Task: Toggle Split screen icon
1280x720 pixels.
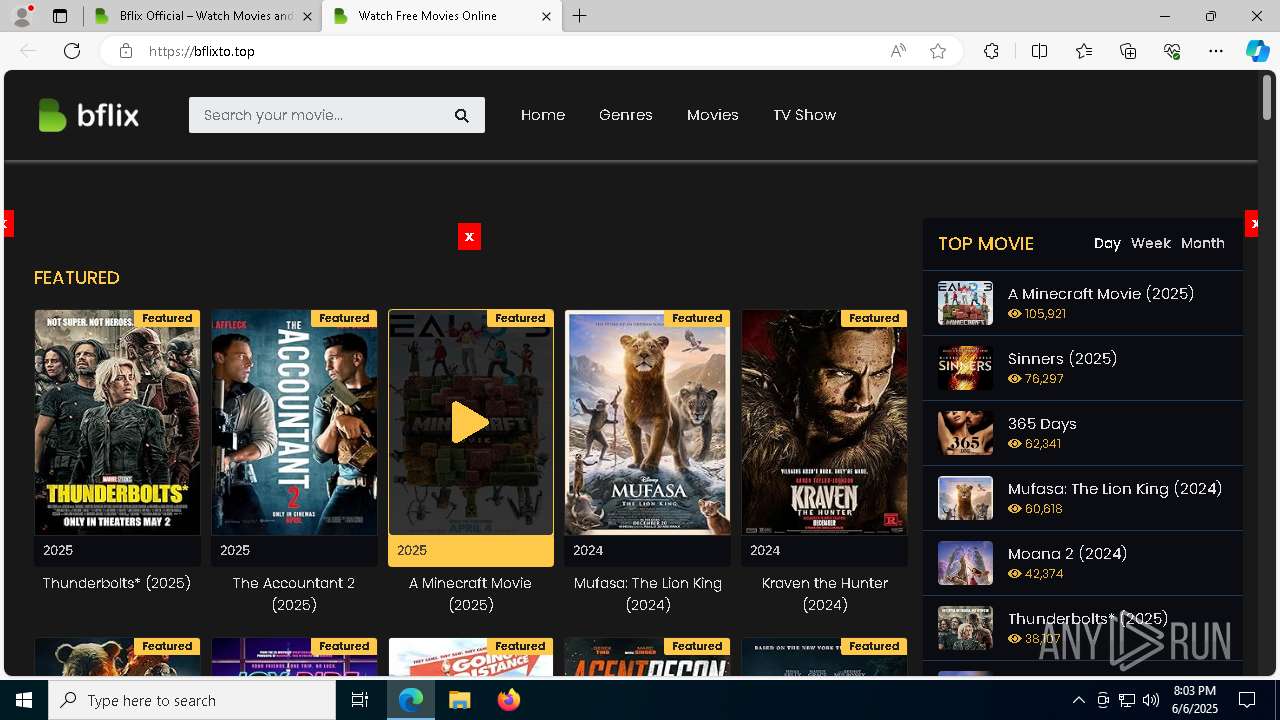Action: 1039,51
